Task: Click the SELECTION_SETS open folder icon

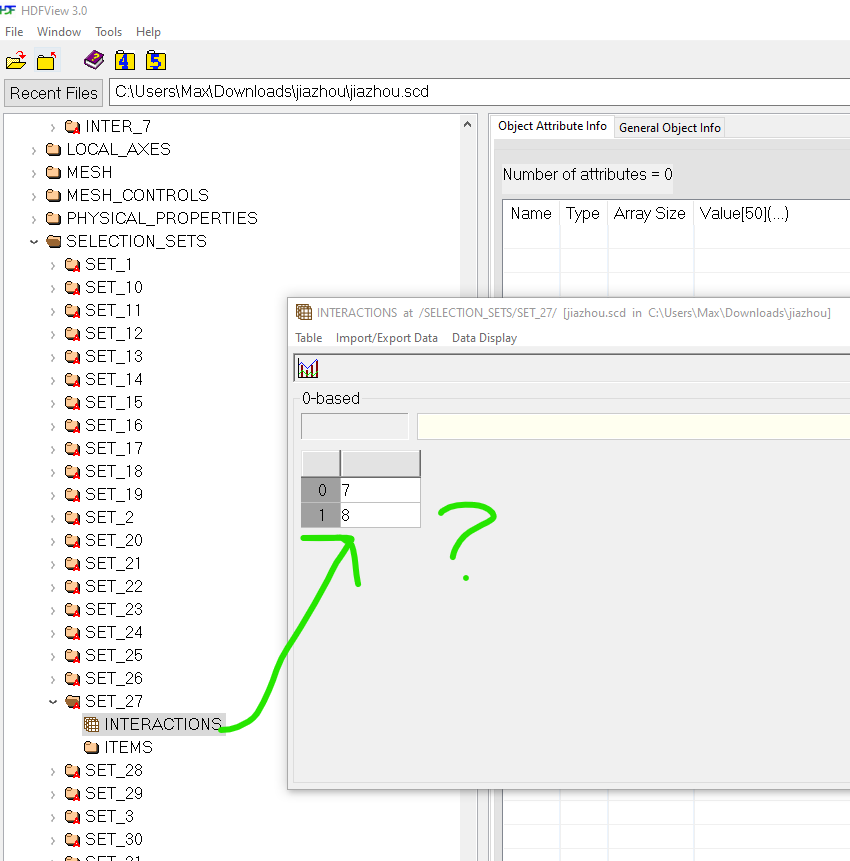Action: click(x=53, y=241)
